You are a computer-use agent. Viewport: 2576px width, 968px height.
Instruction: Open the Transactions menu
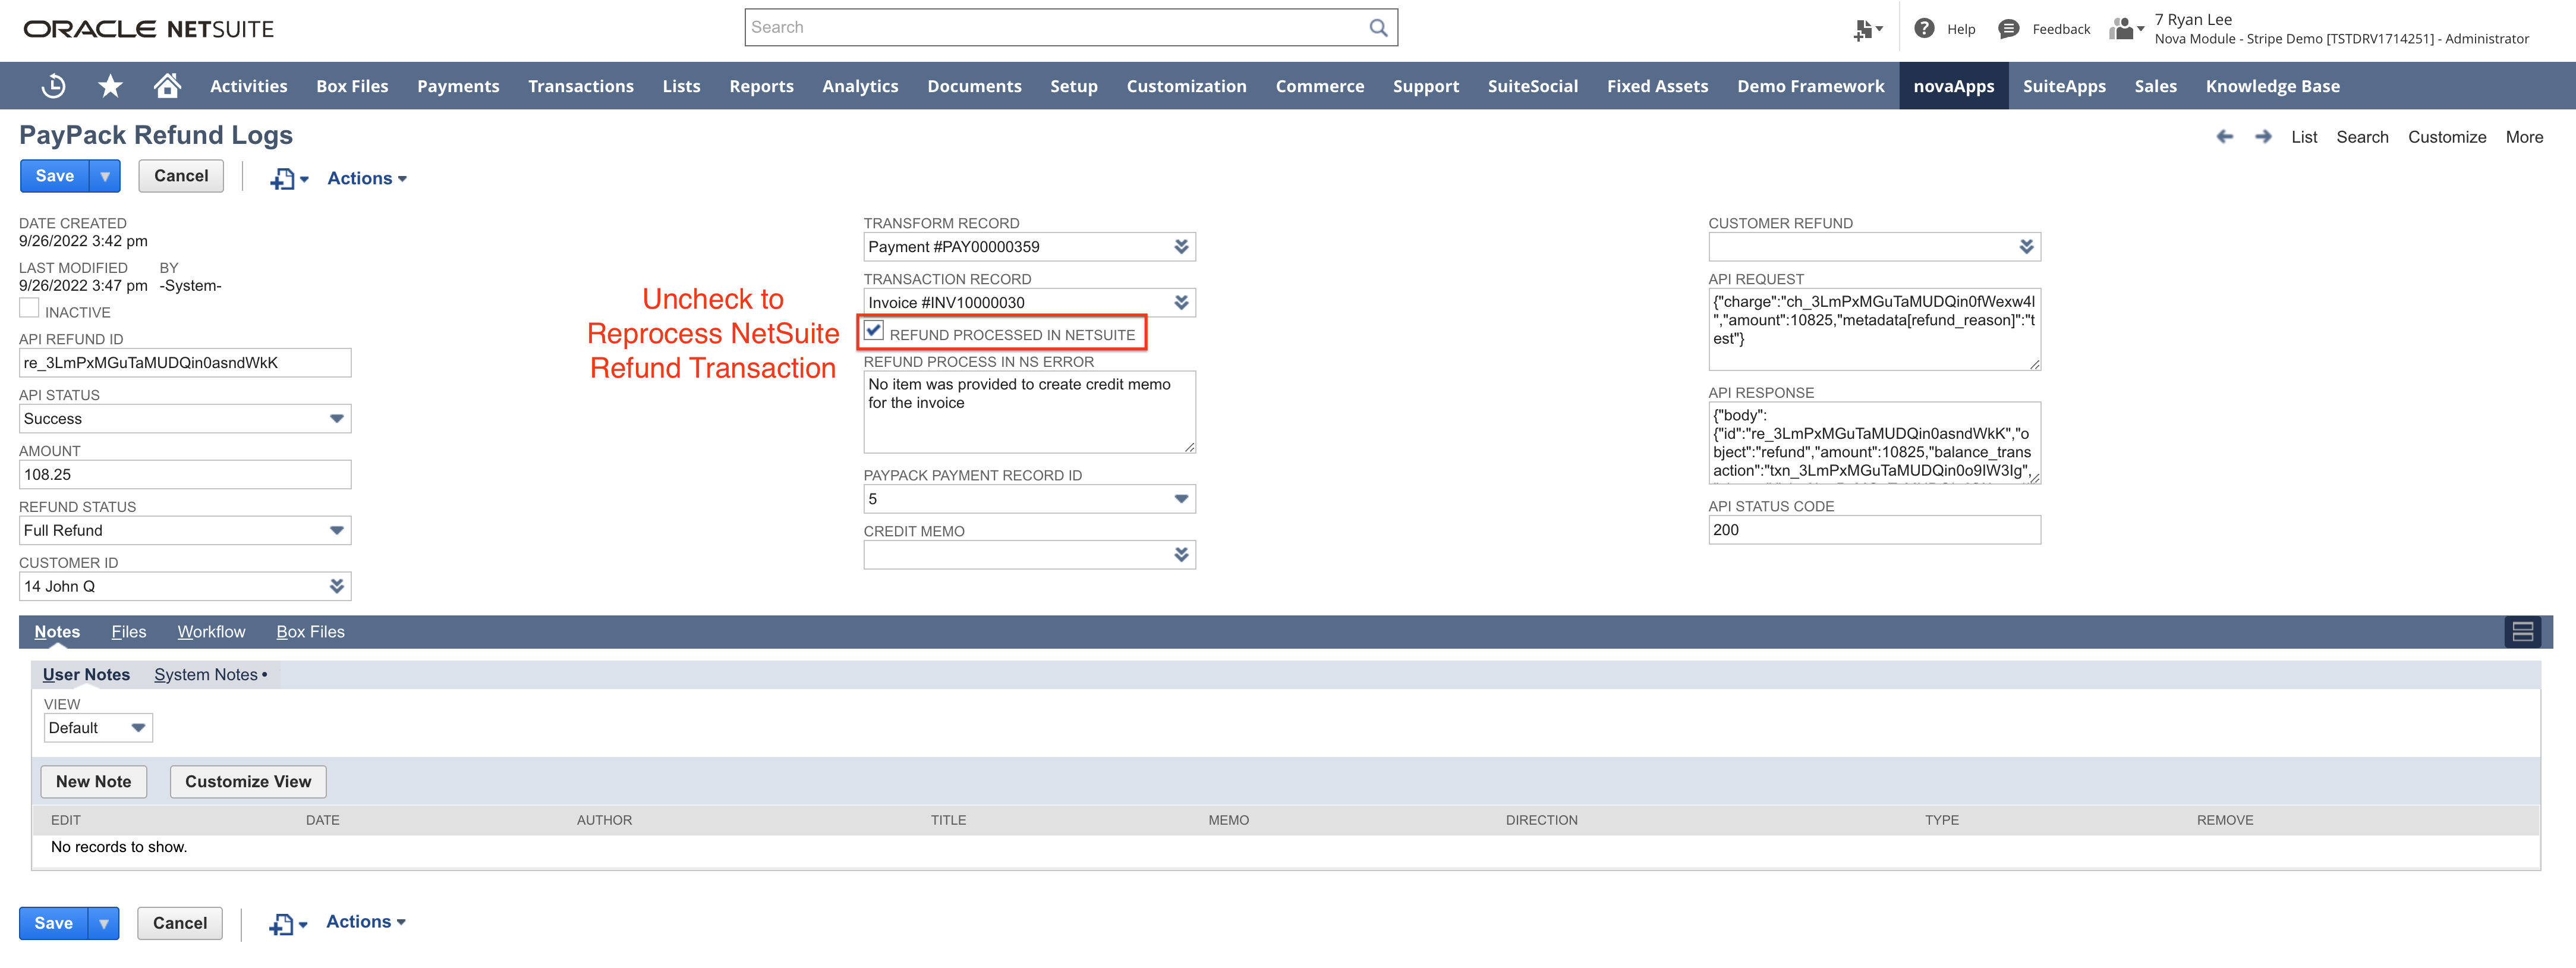(581, 86)
